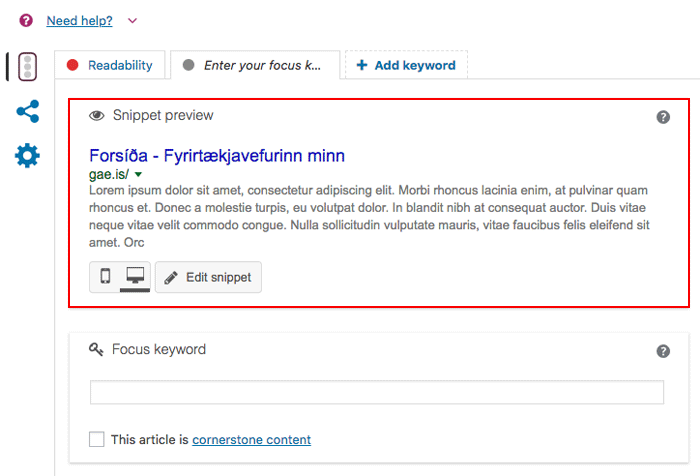This screenshot has width=700, height=476.
Task: Click the snippet meta description text
Action: (x=370, y=215)
